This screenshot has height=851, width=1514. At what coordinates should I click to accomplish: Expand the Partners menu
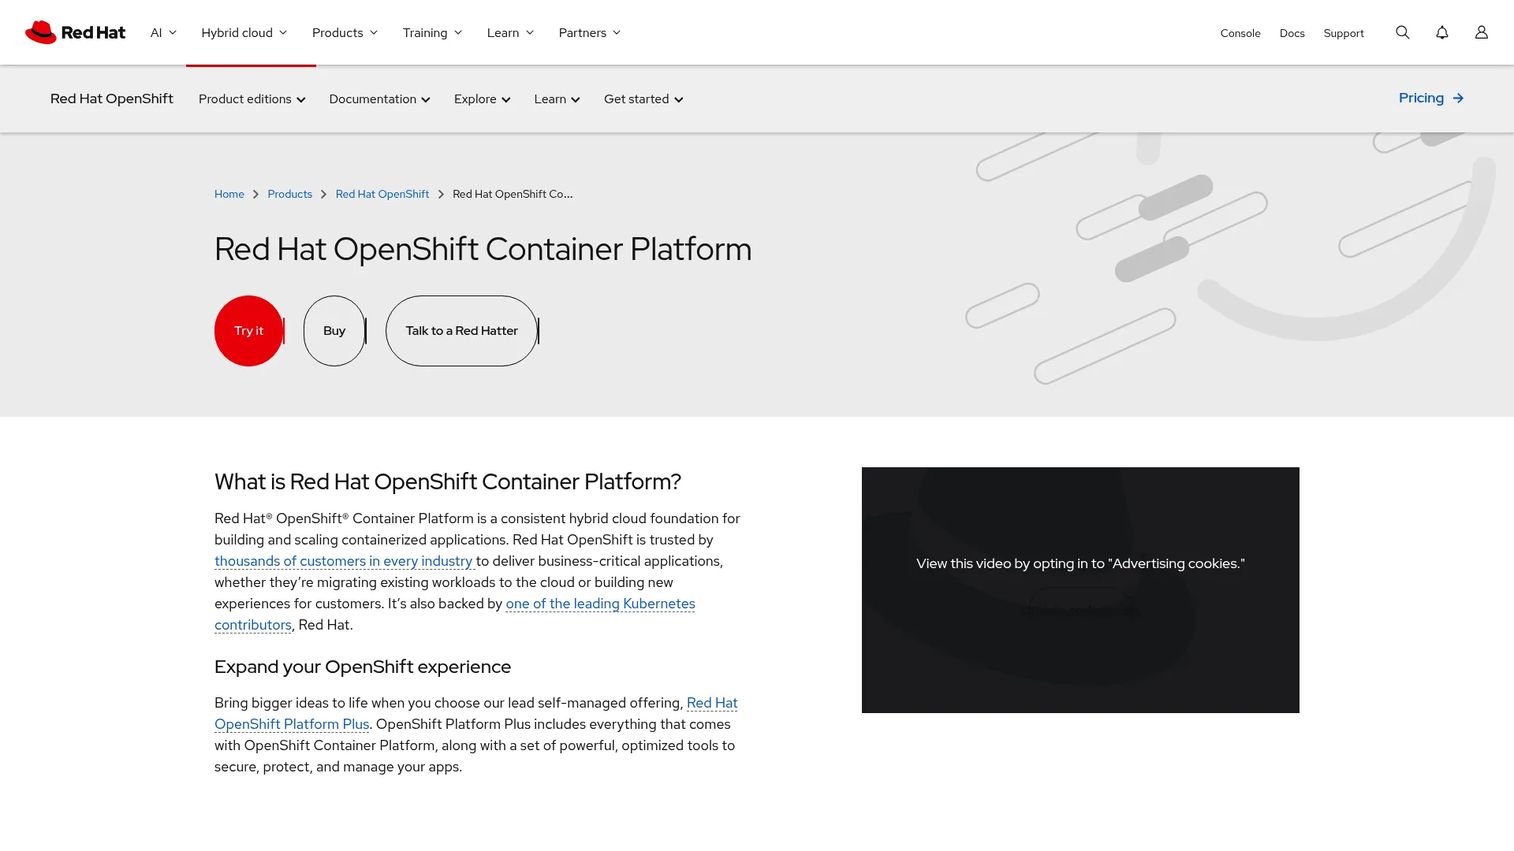point(589,32)
